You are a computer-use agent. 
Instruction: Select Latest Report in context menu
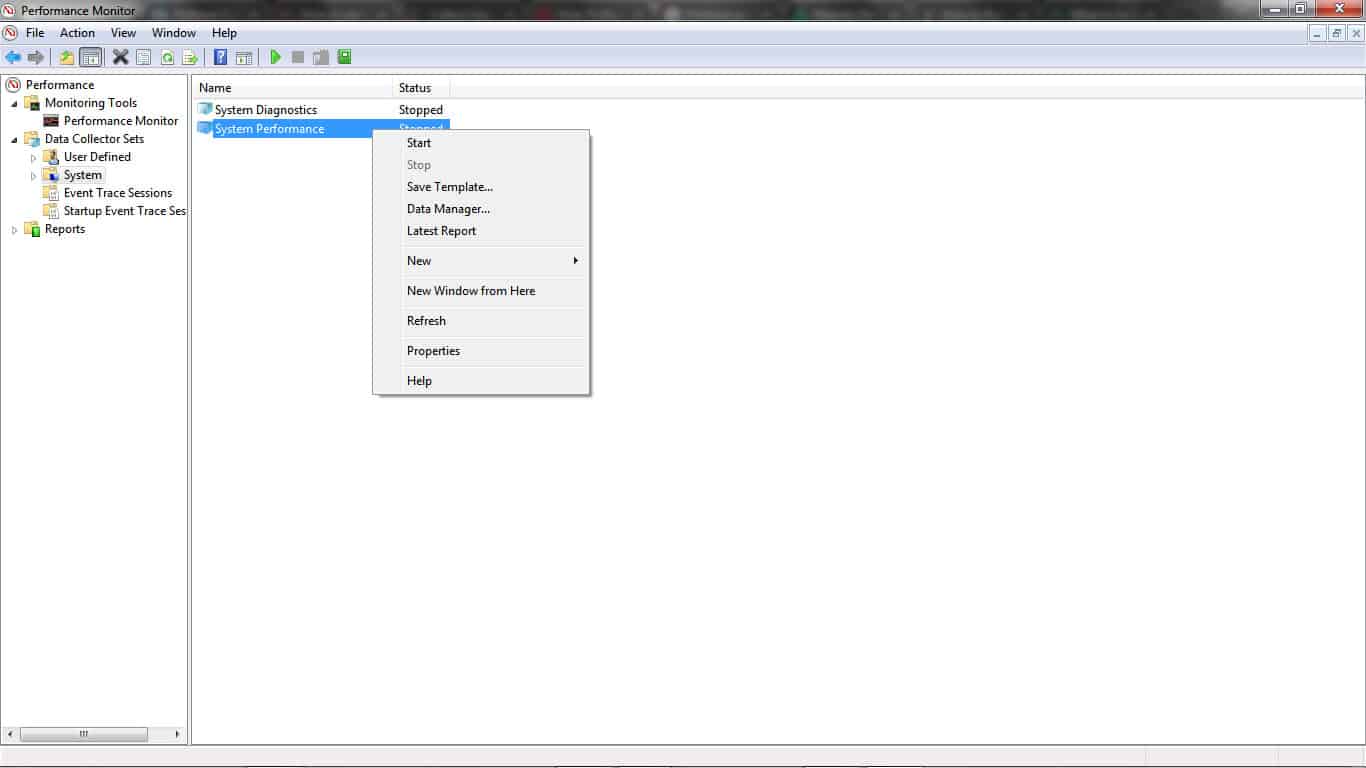pos(441,231)
